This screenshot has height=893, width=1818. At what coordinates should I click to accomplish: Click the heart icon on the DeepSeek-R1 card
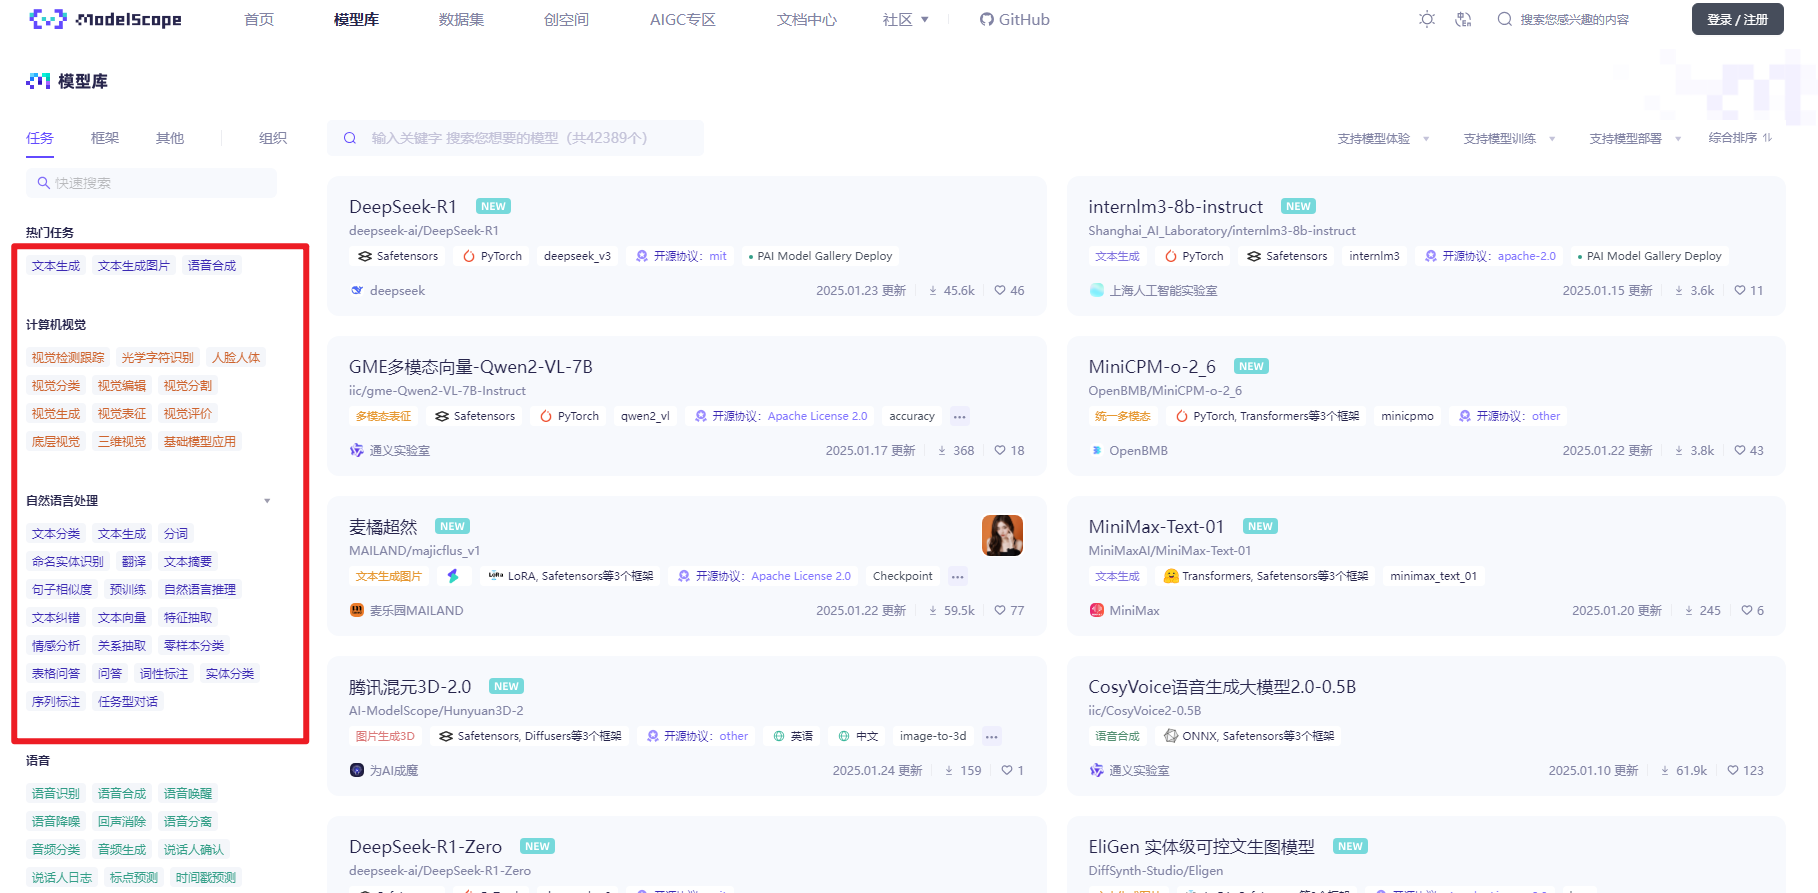[x=1000, y=291]
